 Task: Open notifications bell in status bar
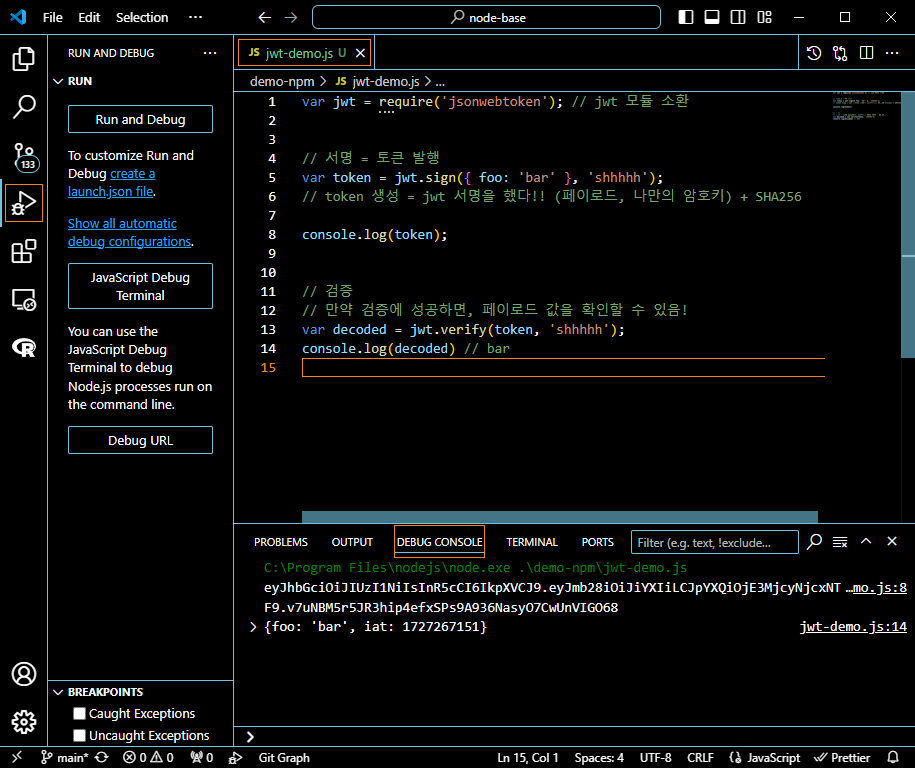(x=892, y=757)
